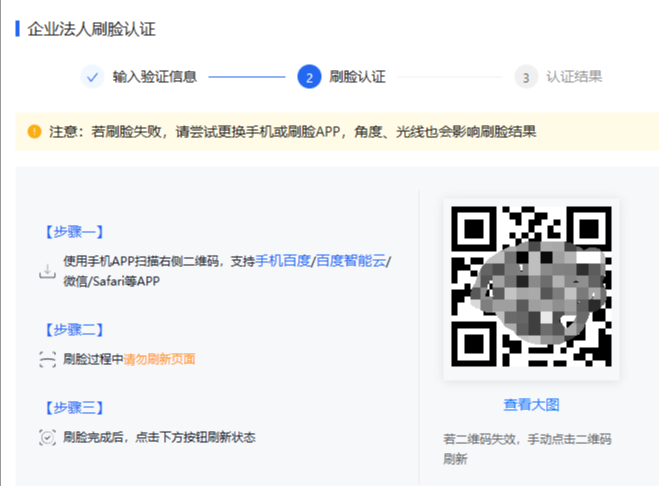659x486 pixels.
Task: Select the 刷脸认证 step label
Action: coord(357,77)
